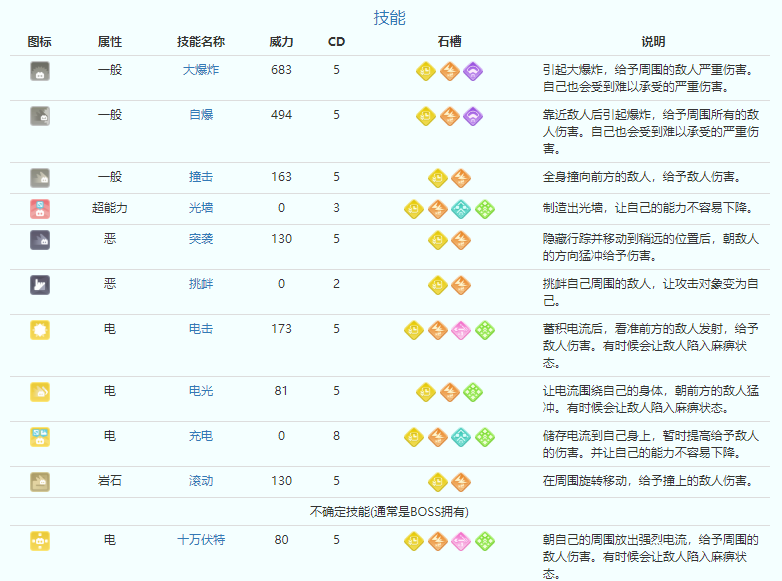Click the purple stone slot in 大爆炸 row

click(473, 71)
